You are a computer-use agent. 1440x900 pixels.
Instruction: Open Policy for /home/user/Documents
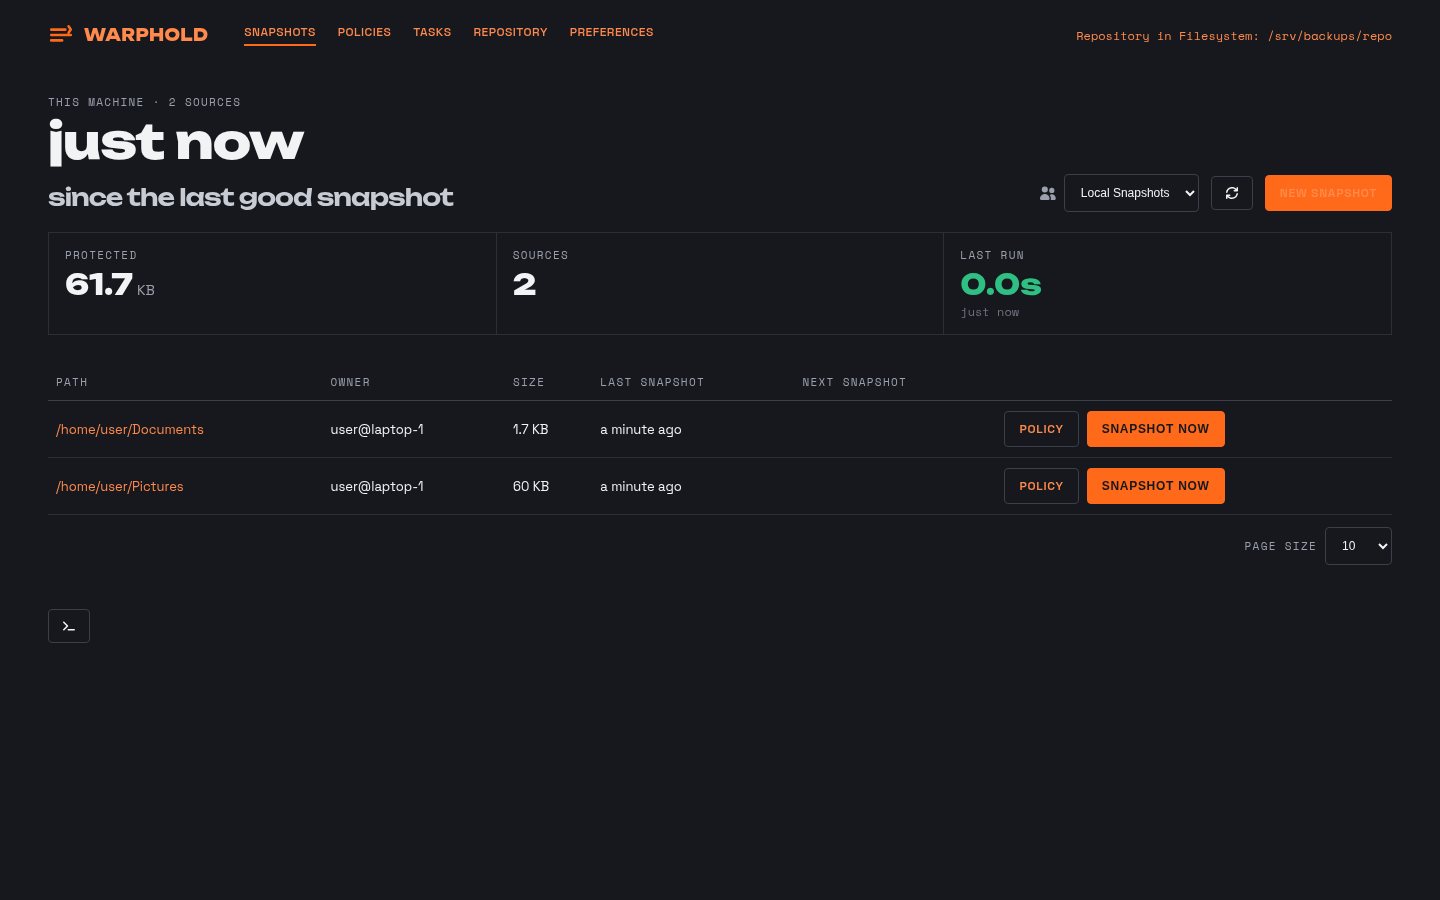1041,429
